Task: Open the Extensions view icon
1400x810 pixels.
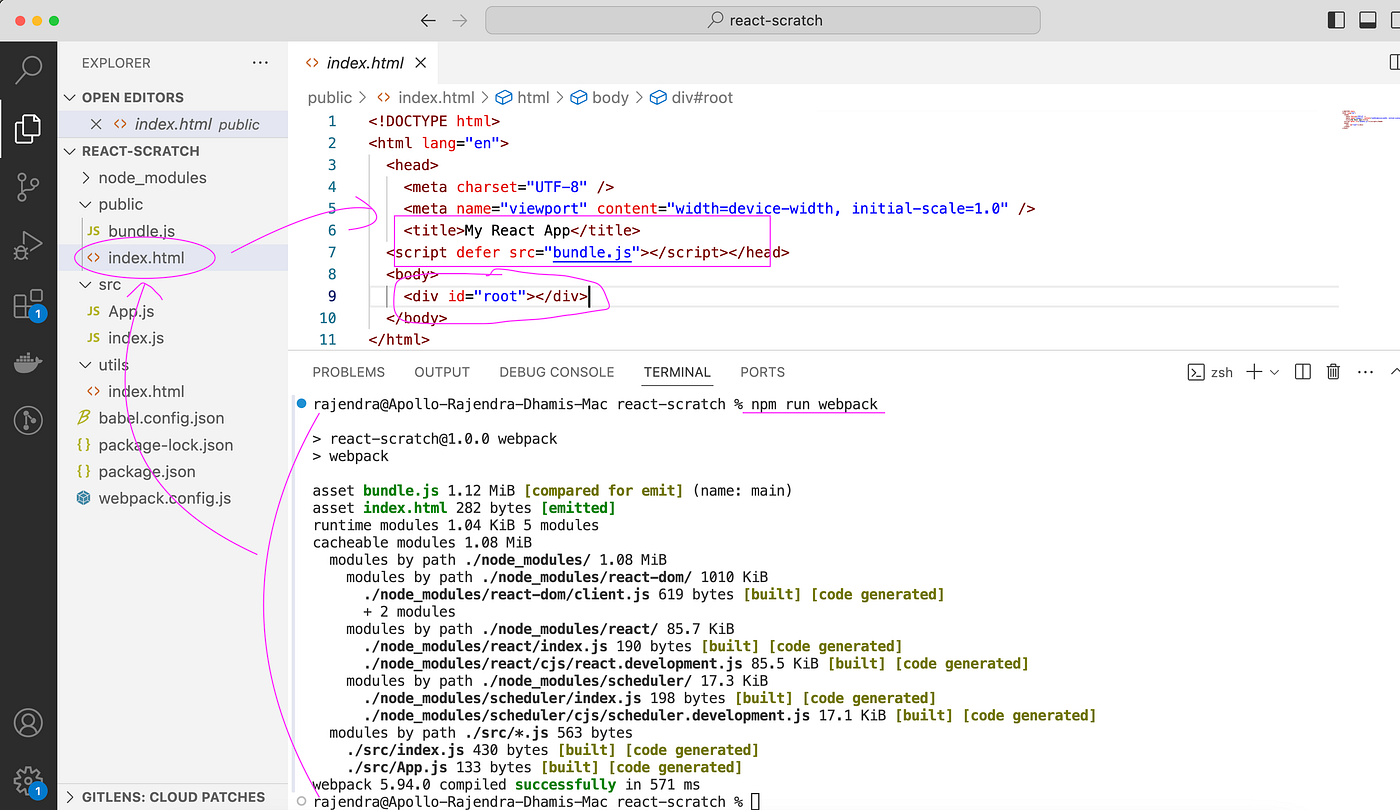Action: (x=29, y=305)
